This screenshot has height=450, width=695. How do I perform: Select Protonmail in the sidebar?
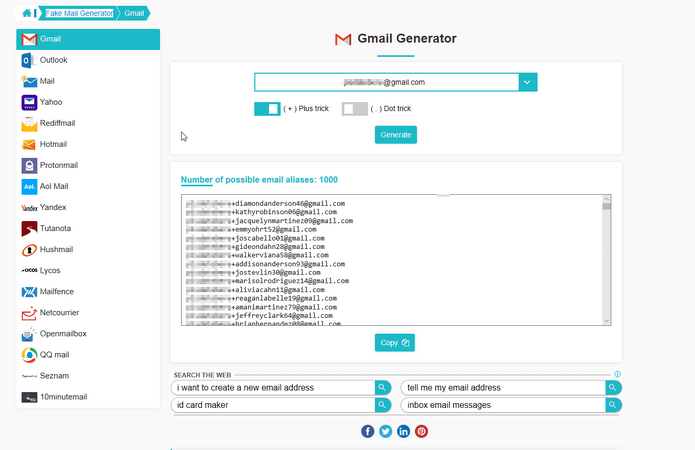coord(58,165)
